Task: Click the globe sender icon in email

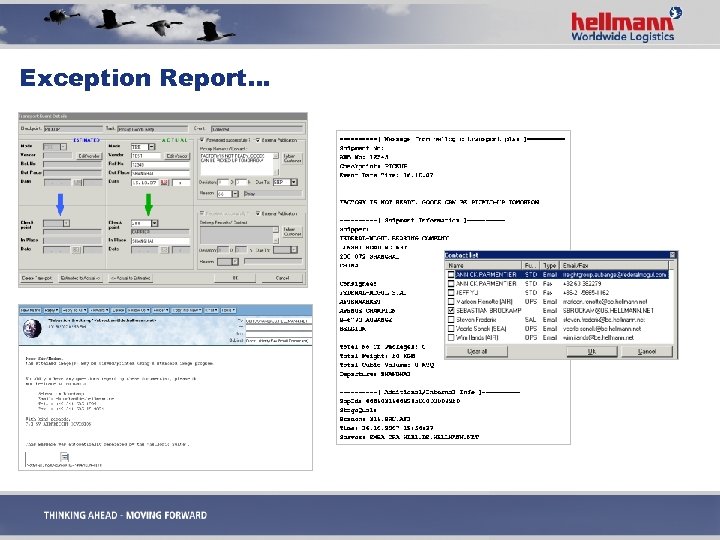Action: pyautogui.click(x=33, y=328)
